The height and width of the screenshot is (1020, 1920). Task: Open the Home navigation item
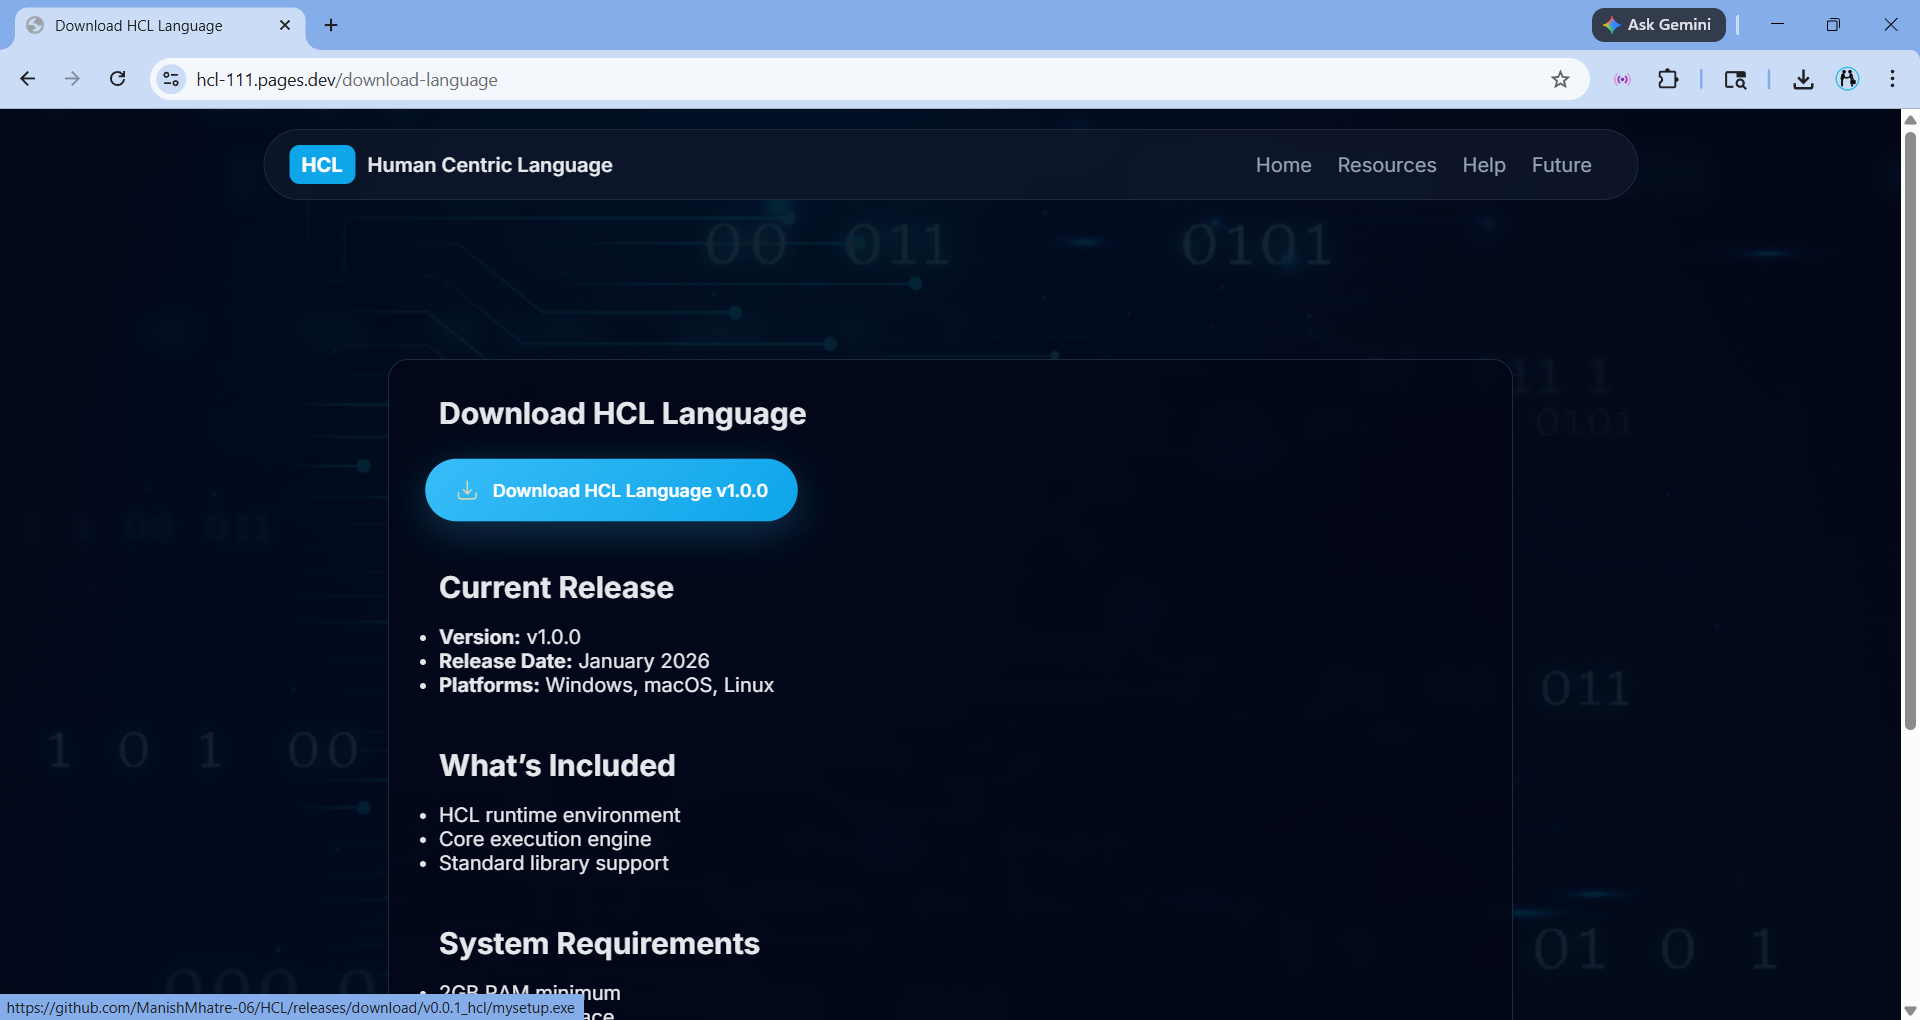click(1283, 165)
